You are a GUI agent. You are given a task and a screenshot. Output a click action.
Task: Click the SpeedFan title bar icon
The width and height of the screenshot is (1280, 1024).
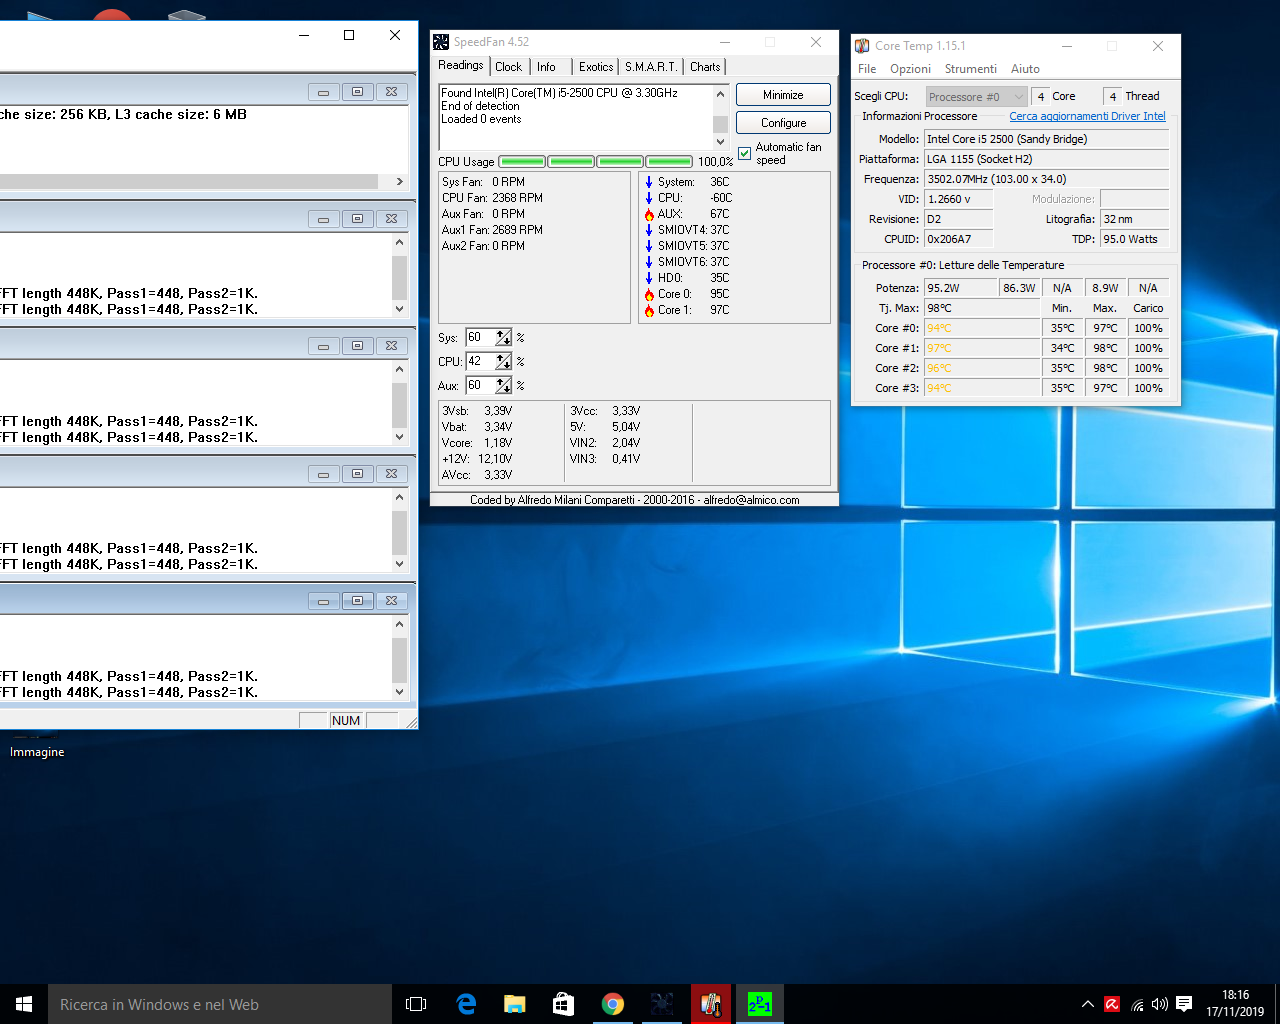441,42
